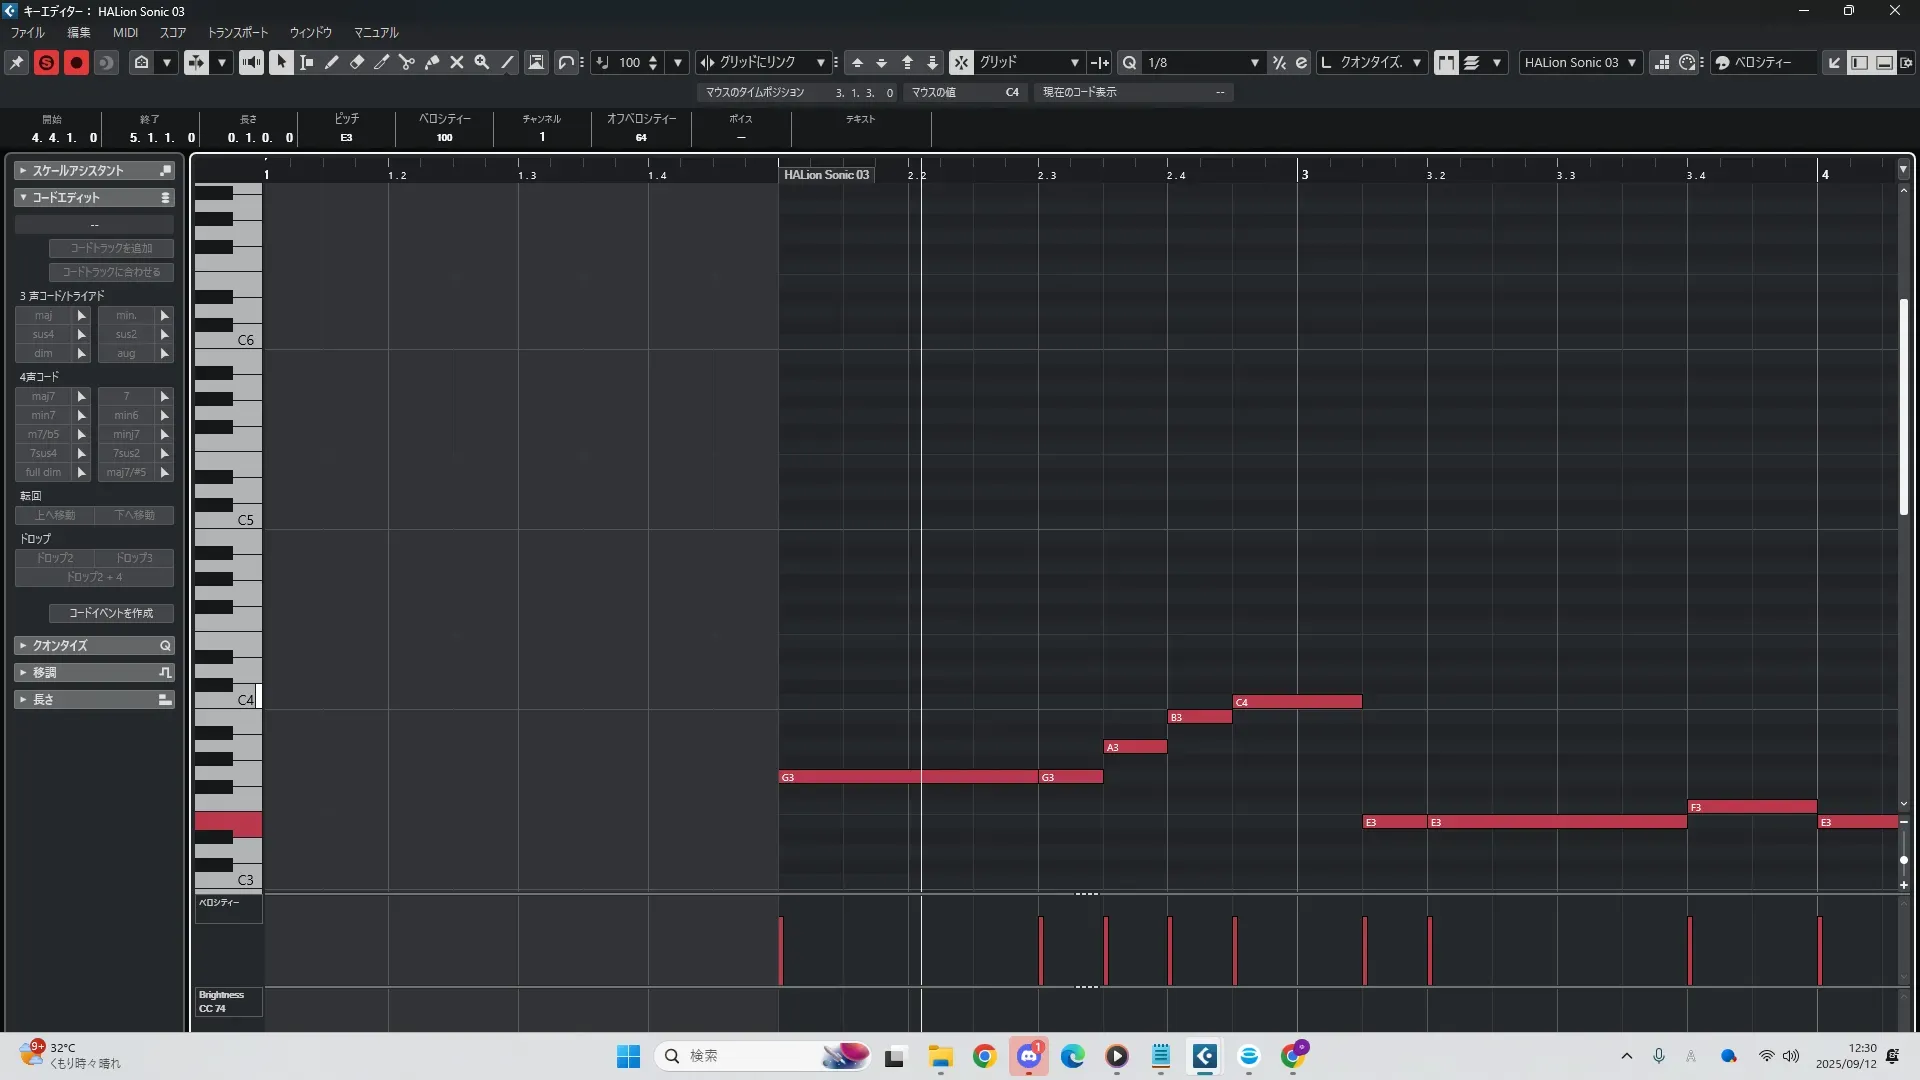Click the C4 note at bar 2.4
Viewport: 1920px width, 1080px height.
[1297, 702]
